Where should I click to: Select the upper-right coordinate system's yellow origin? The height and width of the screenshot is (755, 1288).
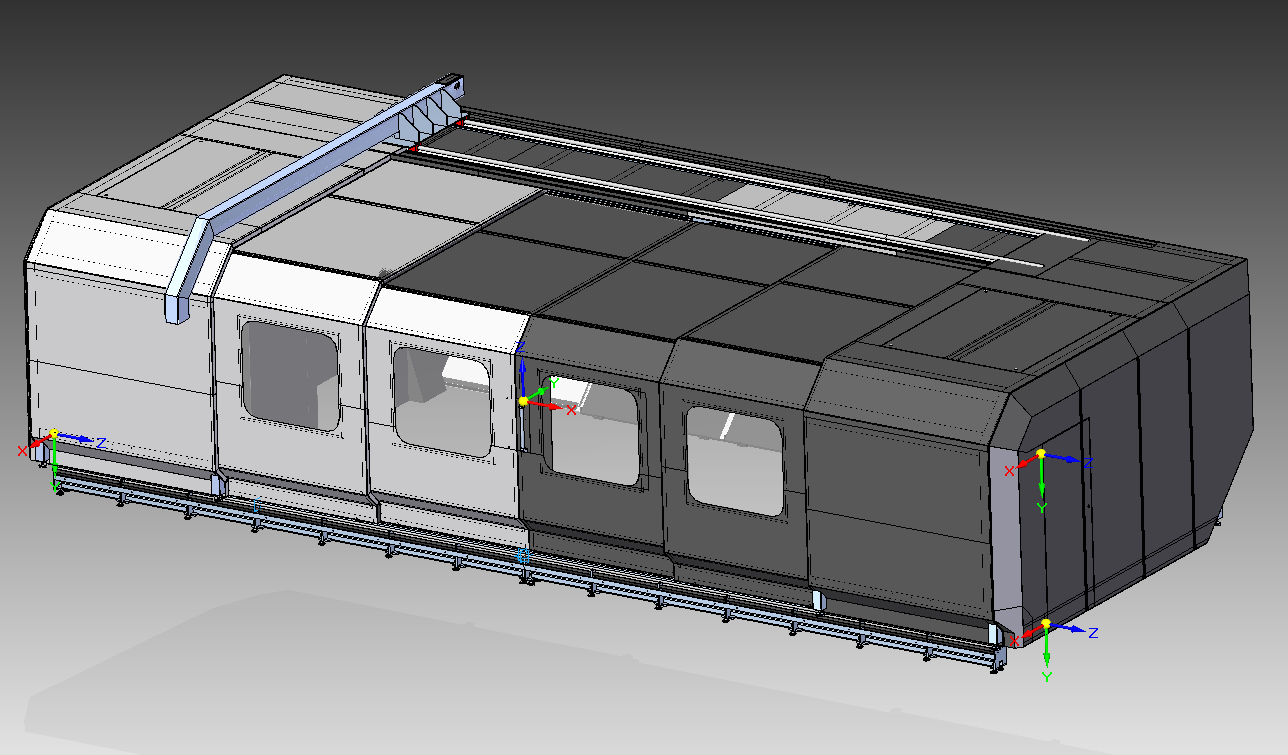click(1040, 454)
